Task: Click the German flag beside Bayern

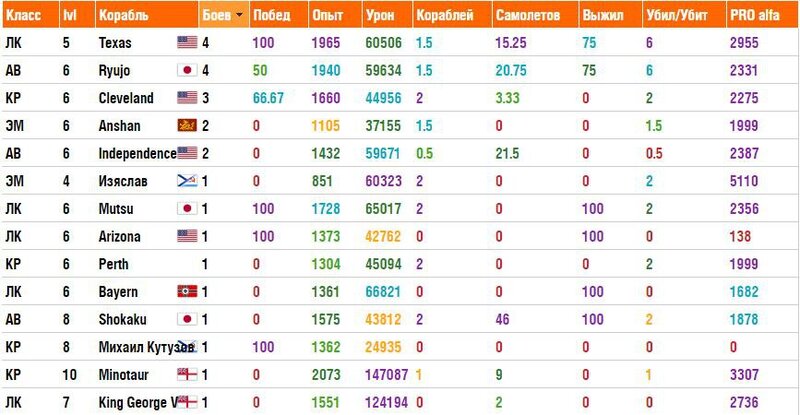Action: [187, 291]
